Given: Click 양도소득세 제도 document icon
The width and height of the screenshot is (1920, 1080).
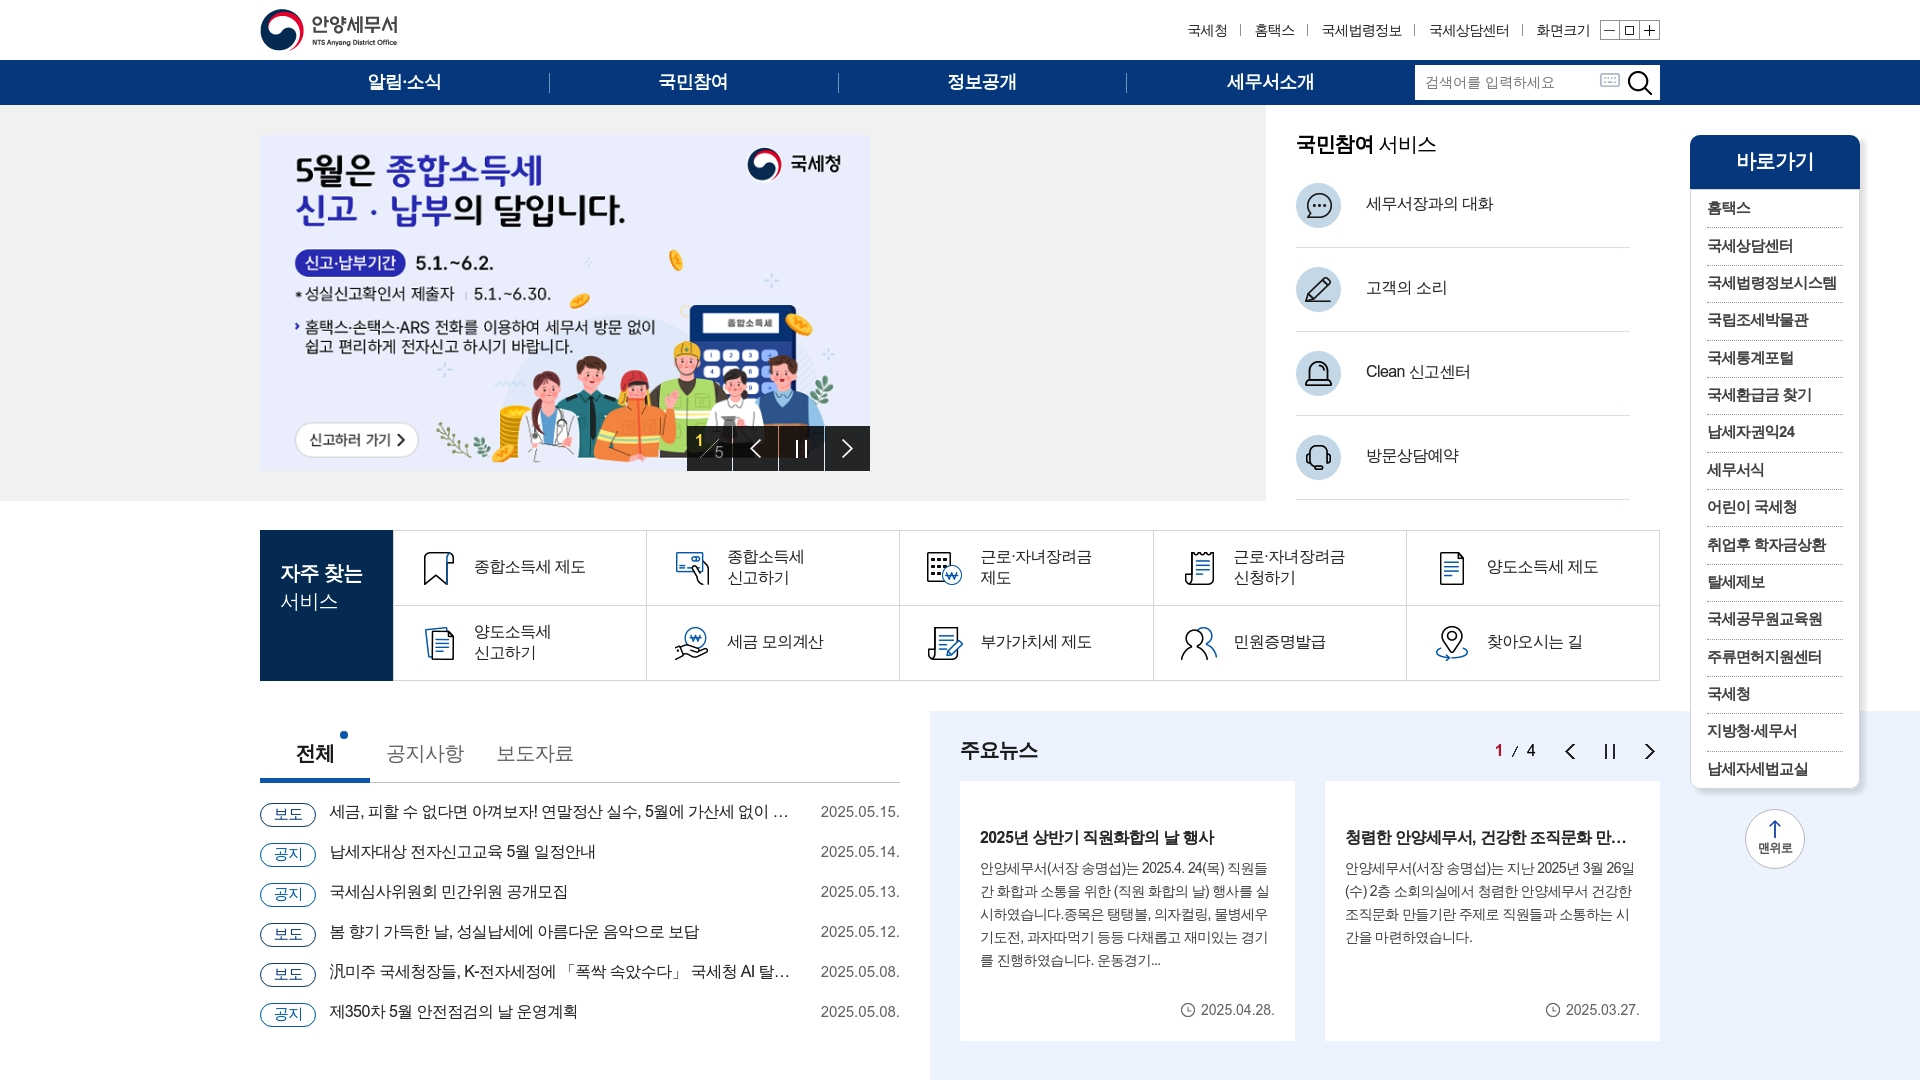Looking at the screenshot, I should 1451,568.
